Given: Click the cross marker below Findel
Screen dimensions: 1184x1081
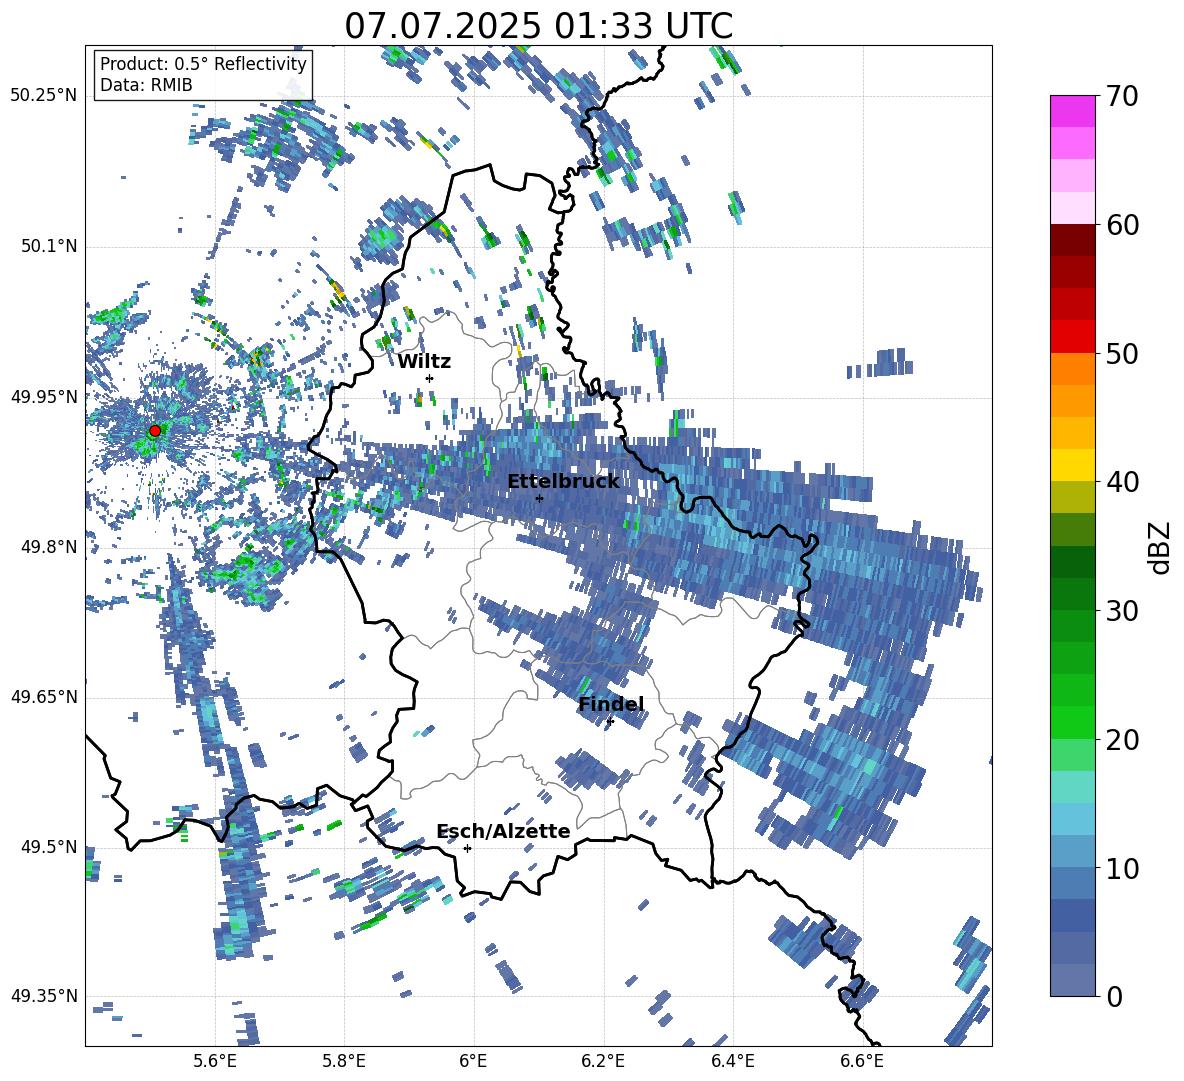Looking at the screenshot, I should (x=610, y=722).
